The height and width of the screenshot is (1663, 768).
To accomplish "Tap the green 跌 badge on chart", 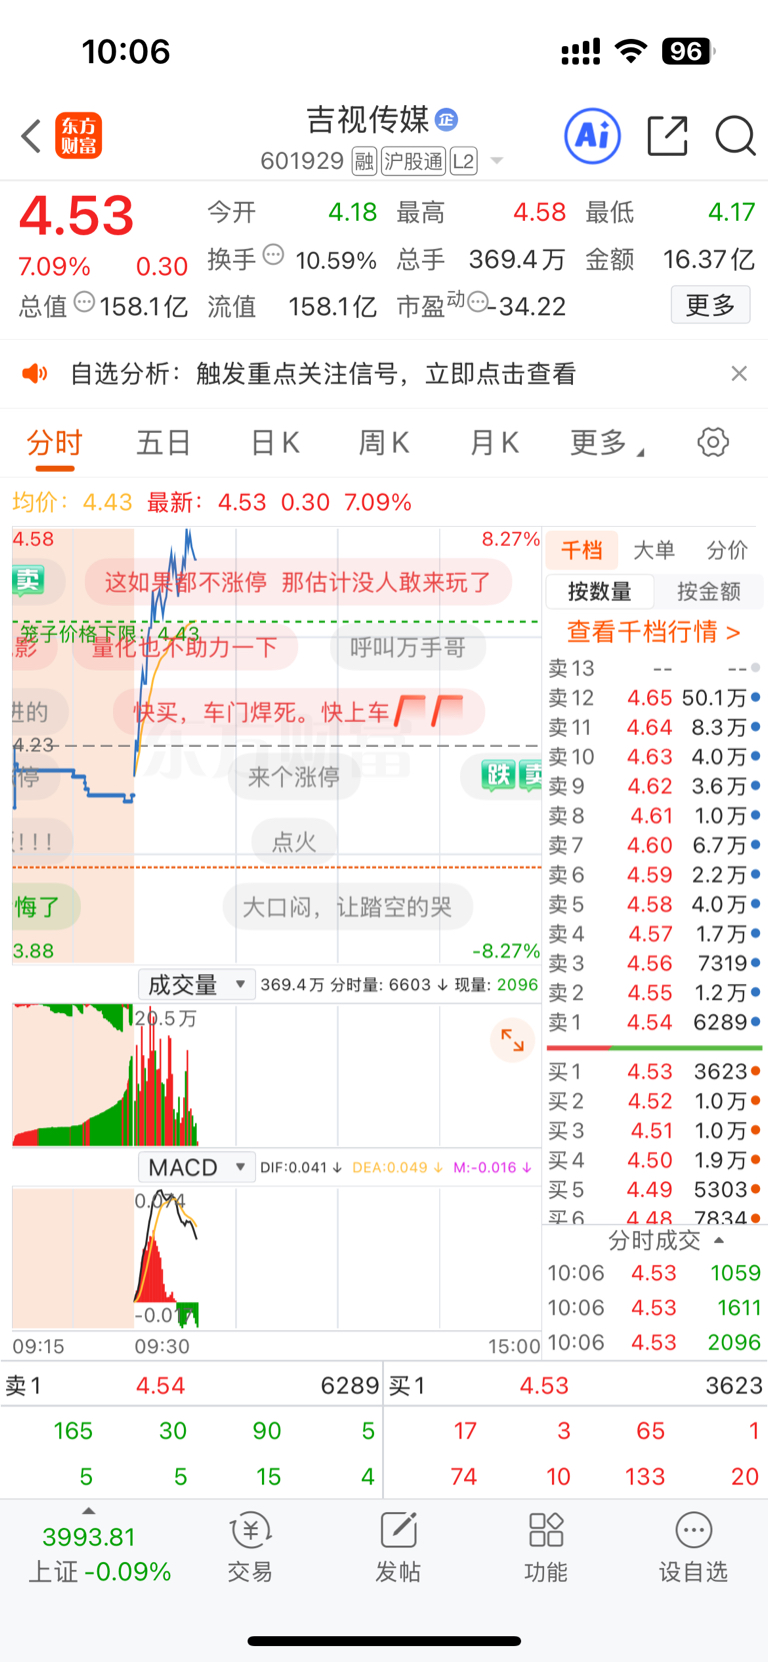I will click(497, 775).
